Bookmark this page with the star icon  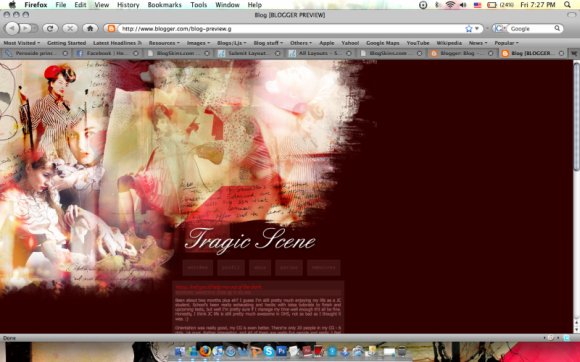click(x=469, y=28)
